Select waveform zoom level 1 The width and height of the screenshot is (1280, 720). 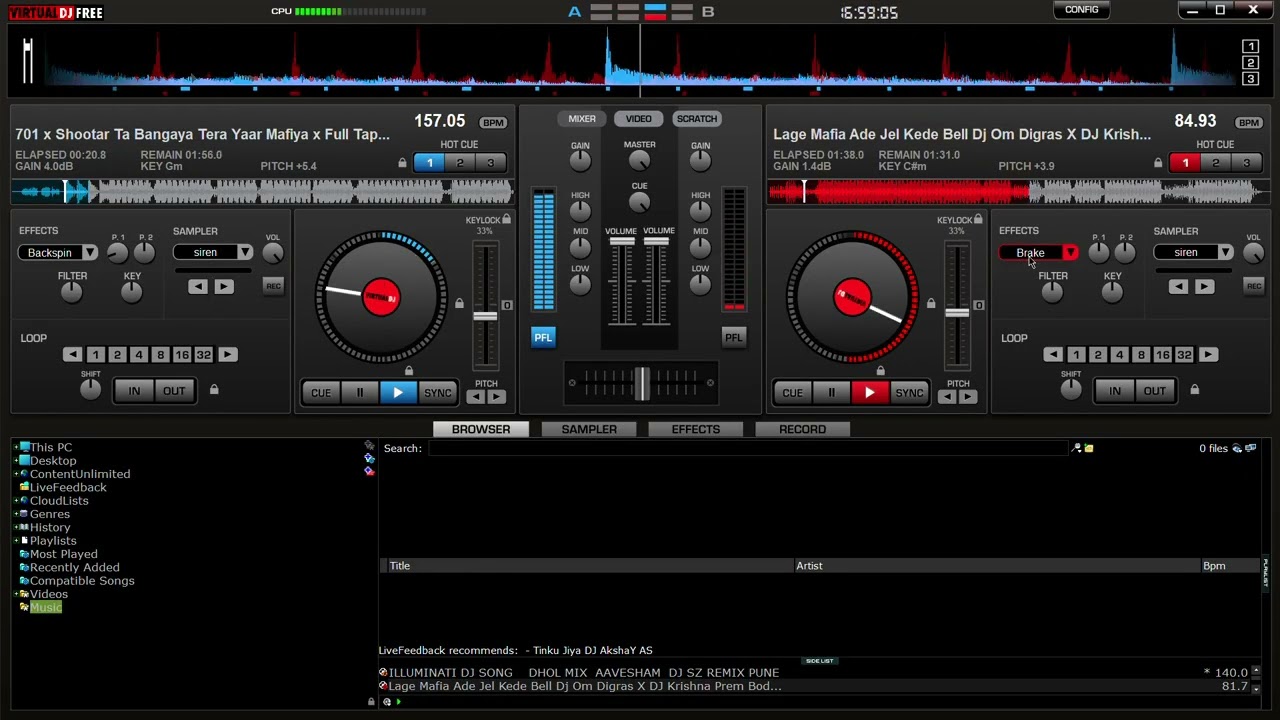1250,47
